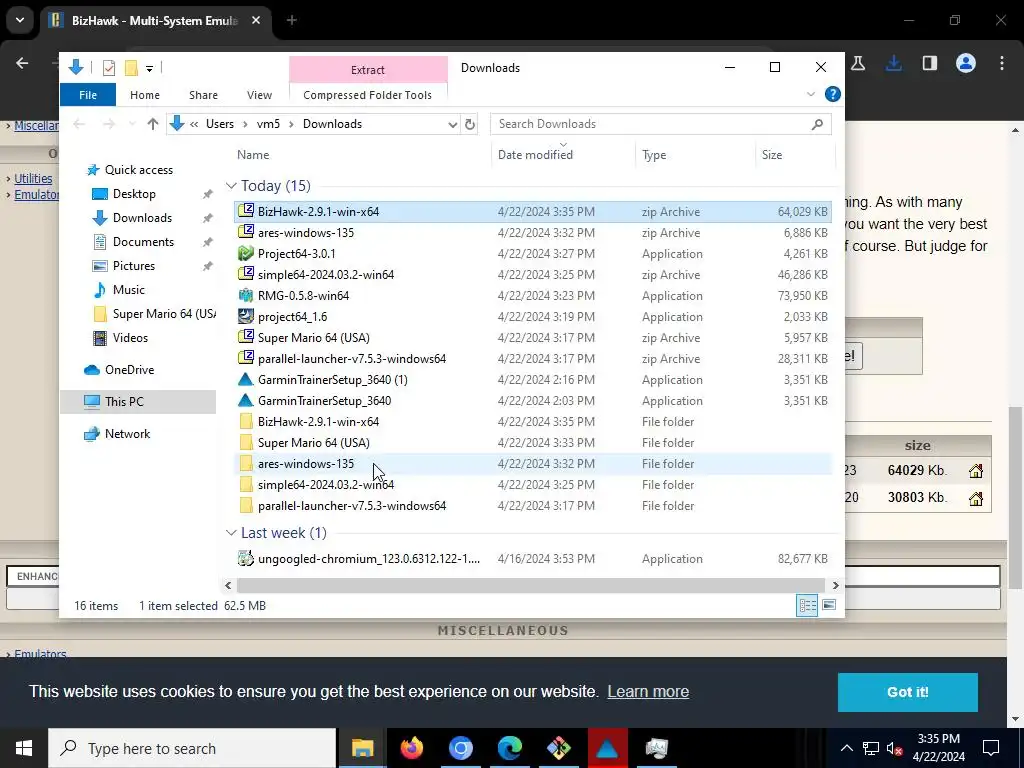Click the Properties icon in quick access toolbar

(109, 68)
